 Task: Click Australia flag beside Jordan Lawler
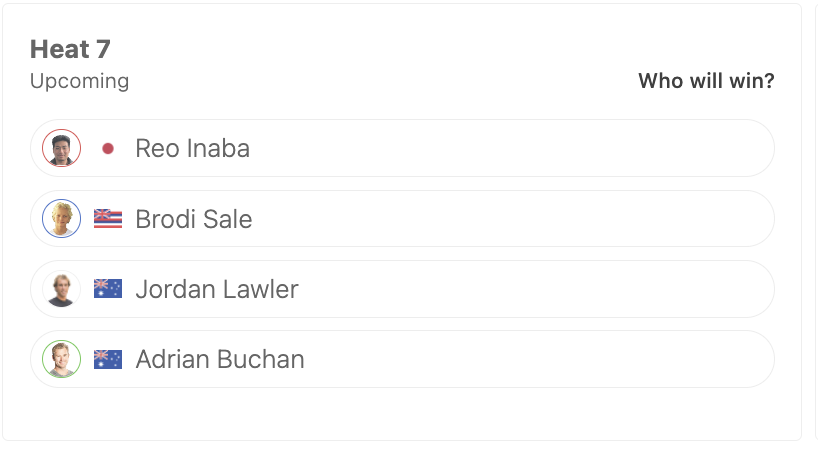[x=108, y=289]
